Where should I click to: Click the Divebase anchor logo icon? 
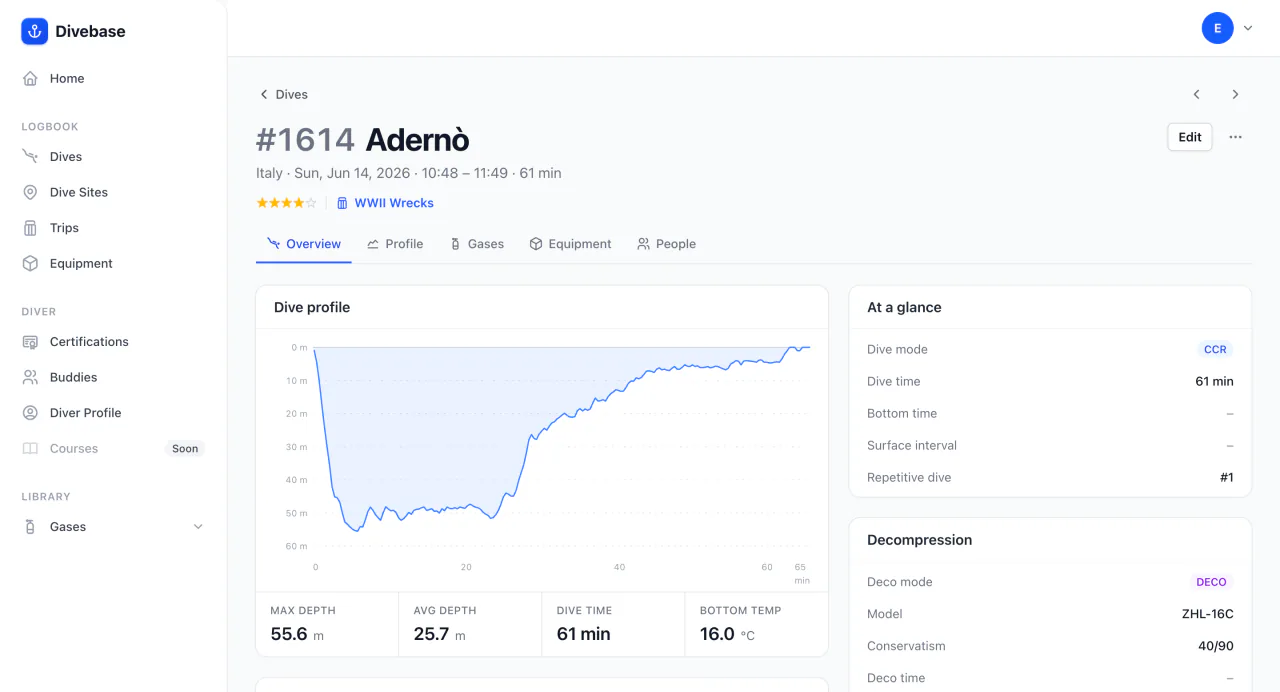coord(35,31)
